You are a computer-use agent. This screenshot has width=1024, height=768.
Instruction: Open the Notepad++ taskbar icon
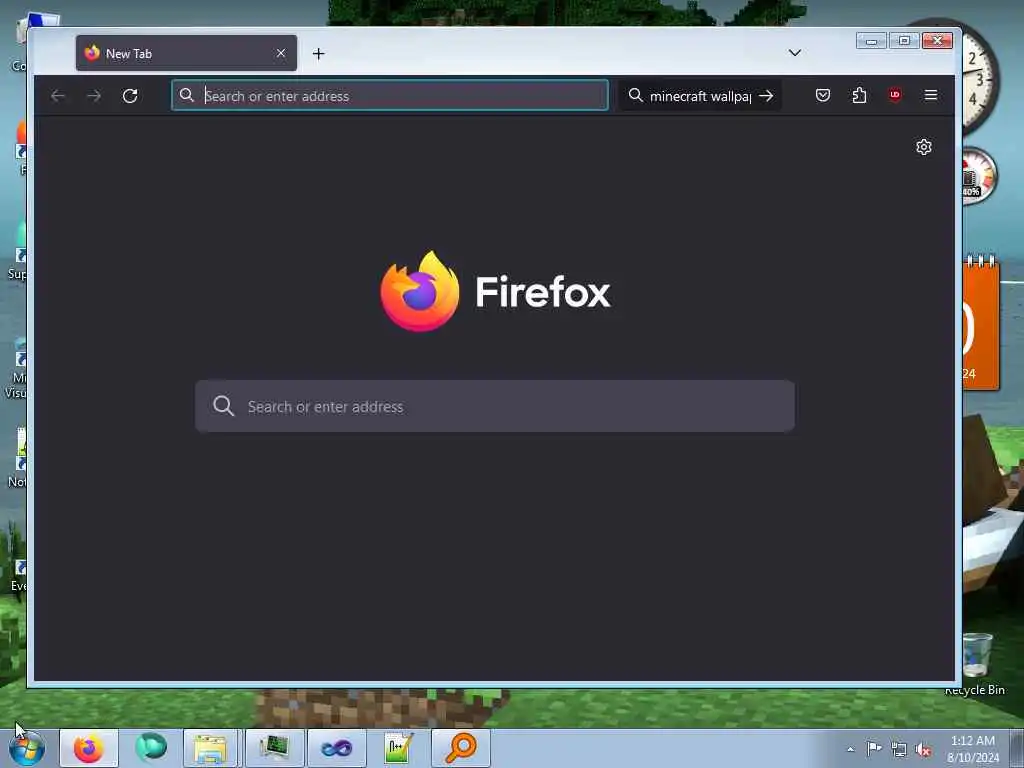pos(398,748)
